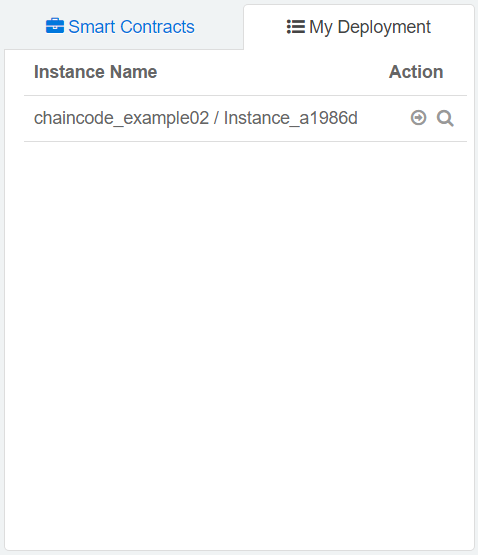Image resolution: width=478 pixels, height=555 pixels.
Task: Click the list icon beside My Deployment
Action: pyautogui.click(x=296, y=27)
